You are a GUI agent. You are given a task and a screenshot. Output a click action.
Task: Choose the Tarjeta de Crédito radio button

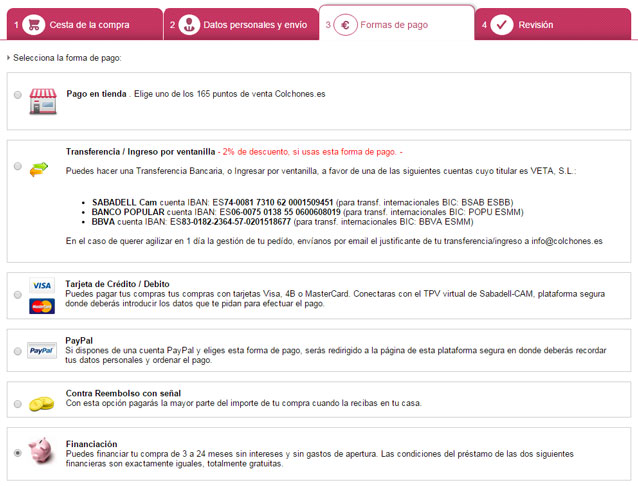coord(18,295)
